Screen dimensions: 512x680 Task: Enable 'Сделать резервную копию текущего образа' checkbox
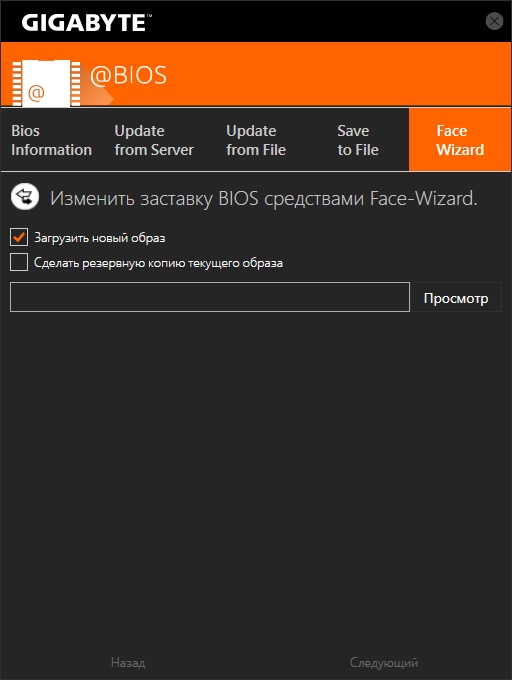19,262
